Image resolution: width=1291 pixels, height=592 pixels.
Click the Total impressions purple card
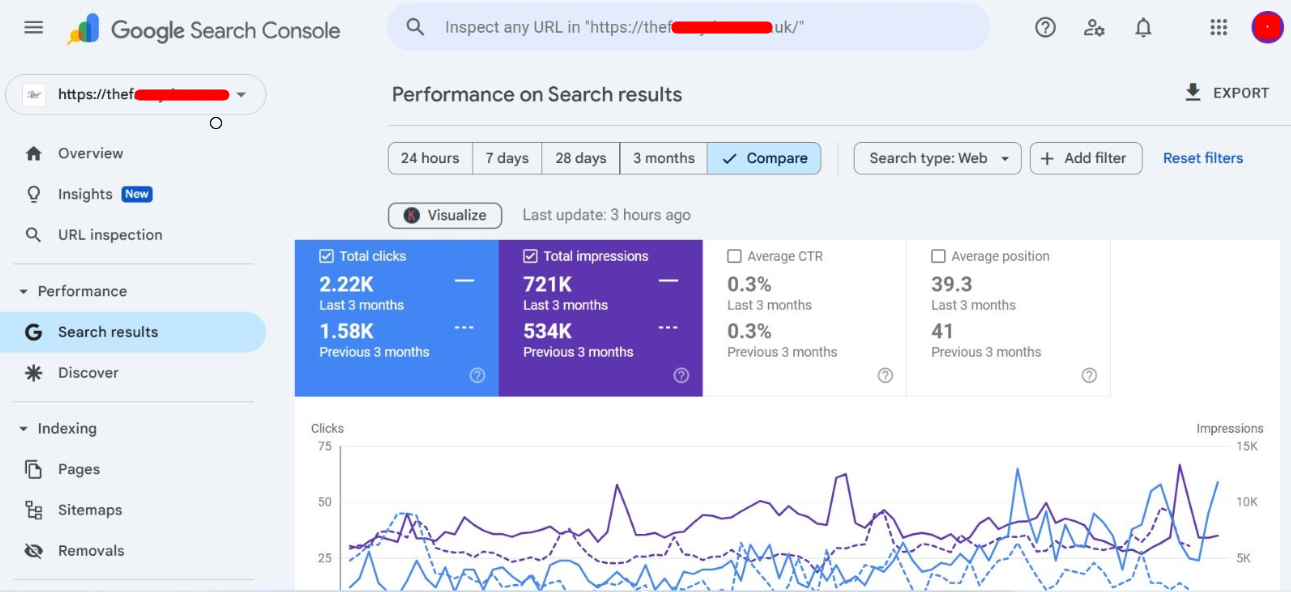(600, 318)
